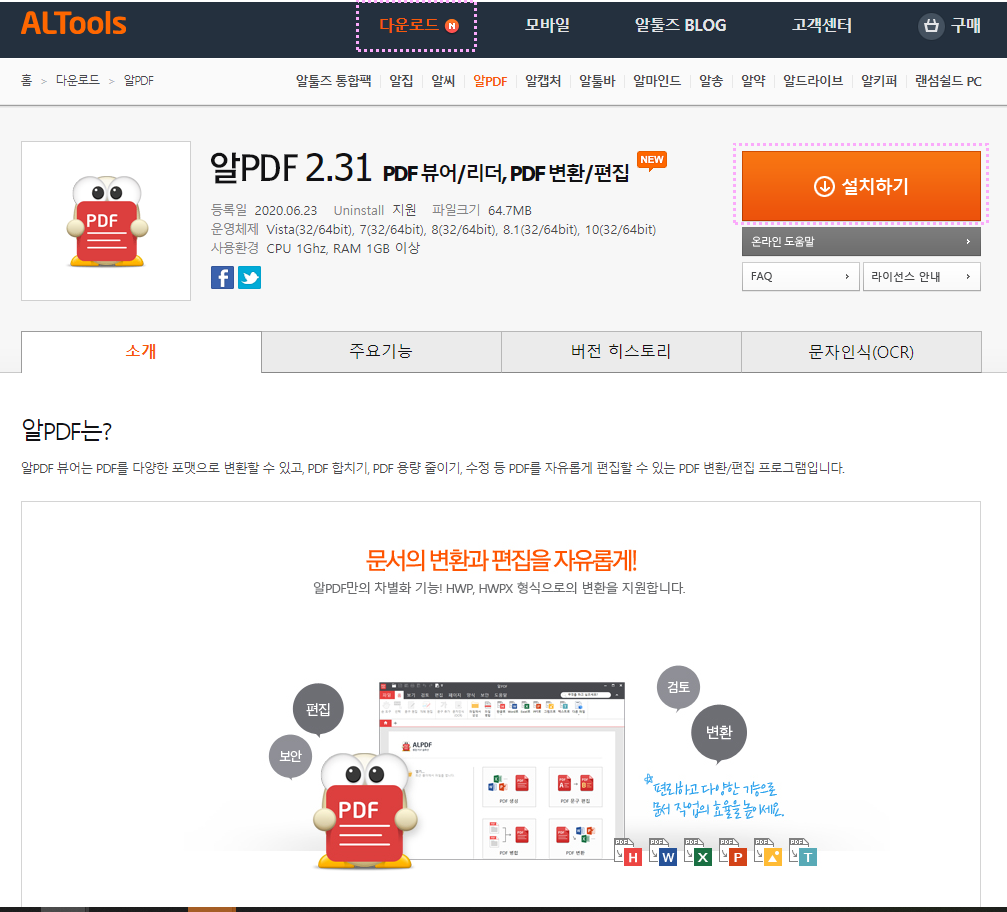Click the 알PDF mascot product image
This screenshot has width=1007, height=912.
click(x=106, y=221)
